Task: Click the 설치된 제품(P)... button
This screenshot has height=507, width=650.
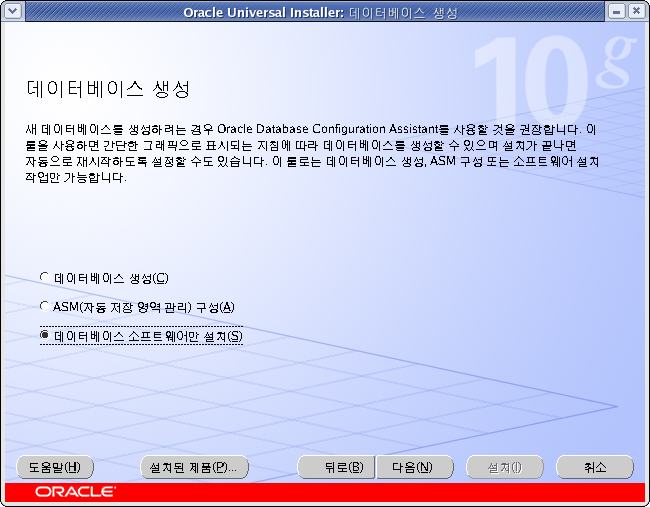Action: pos(194,467)
